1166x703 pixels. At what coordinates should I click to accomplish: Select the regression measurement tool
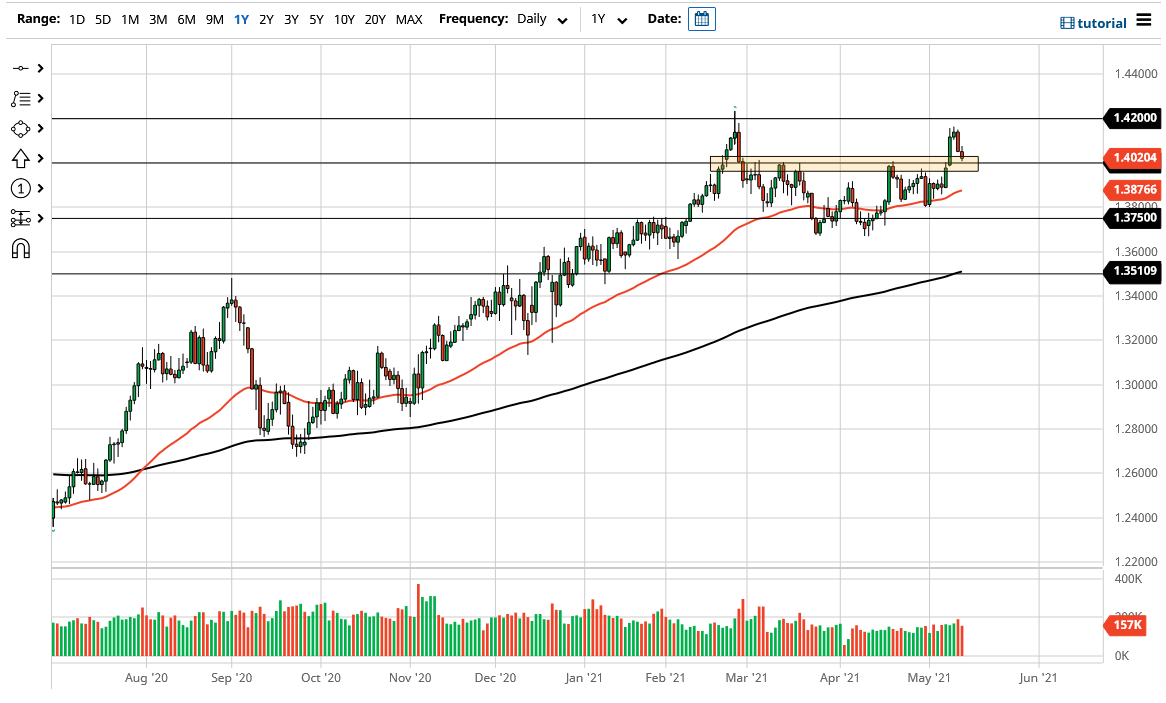(20, 218)
